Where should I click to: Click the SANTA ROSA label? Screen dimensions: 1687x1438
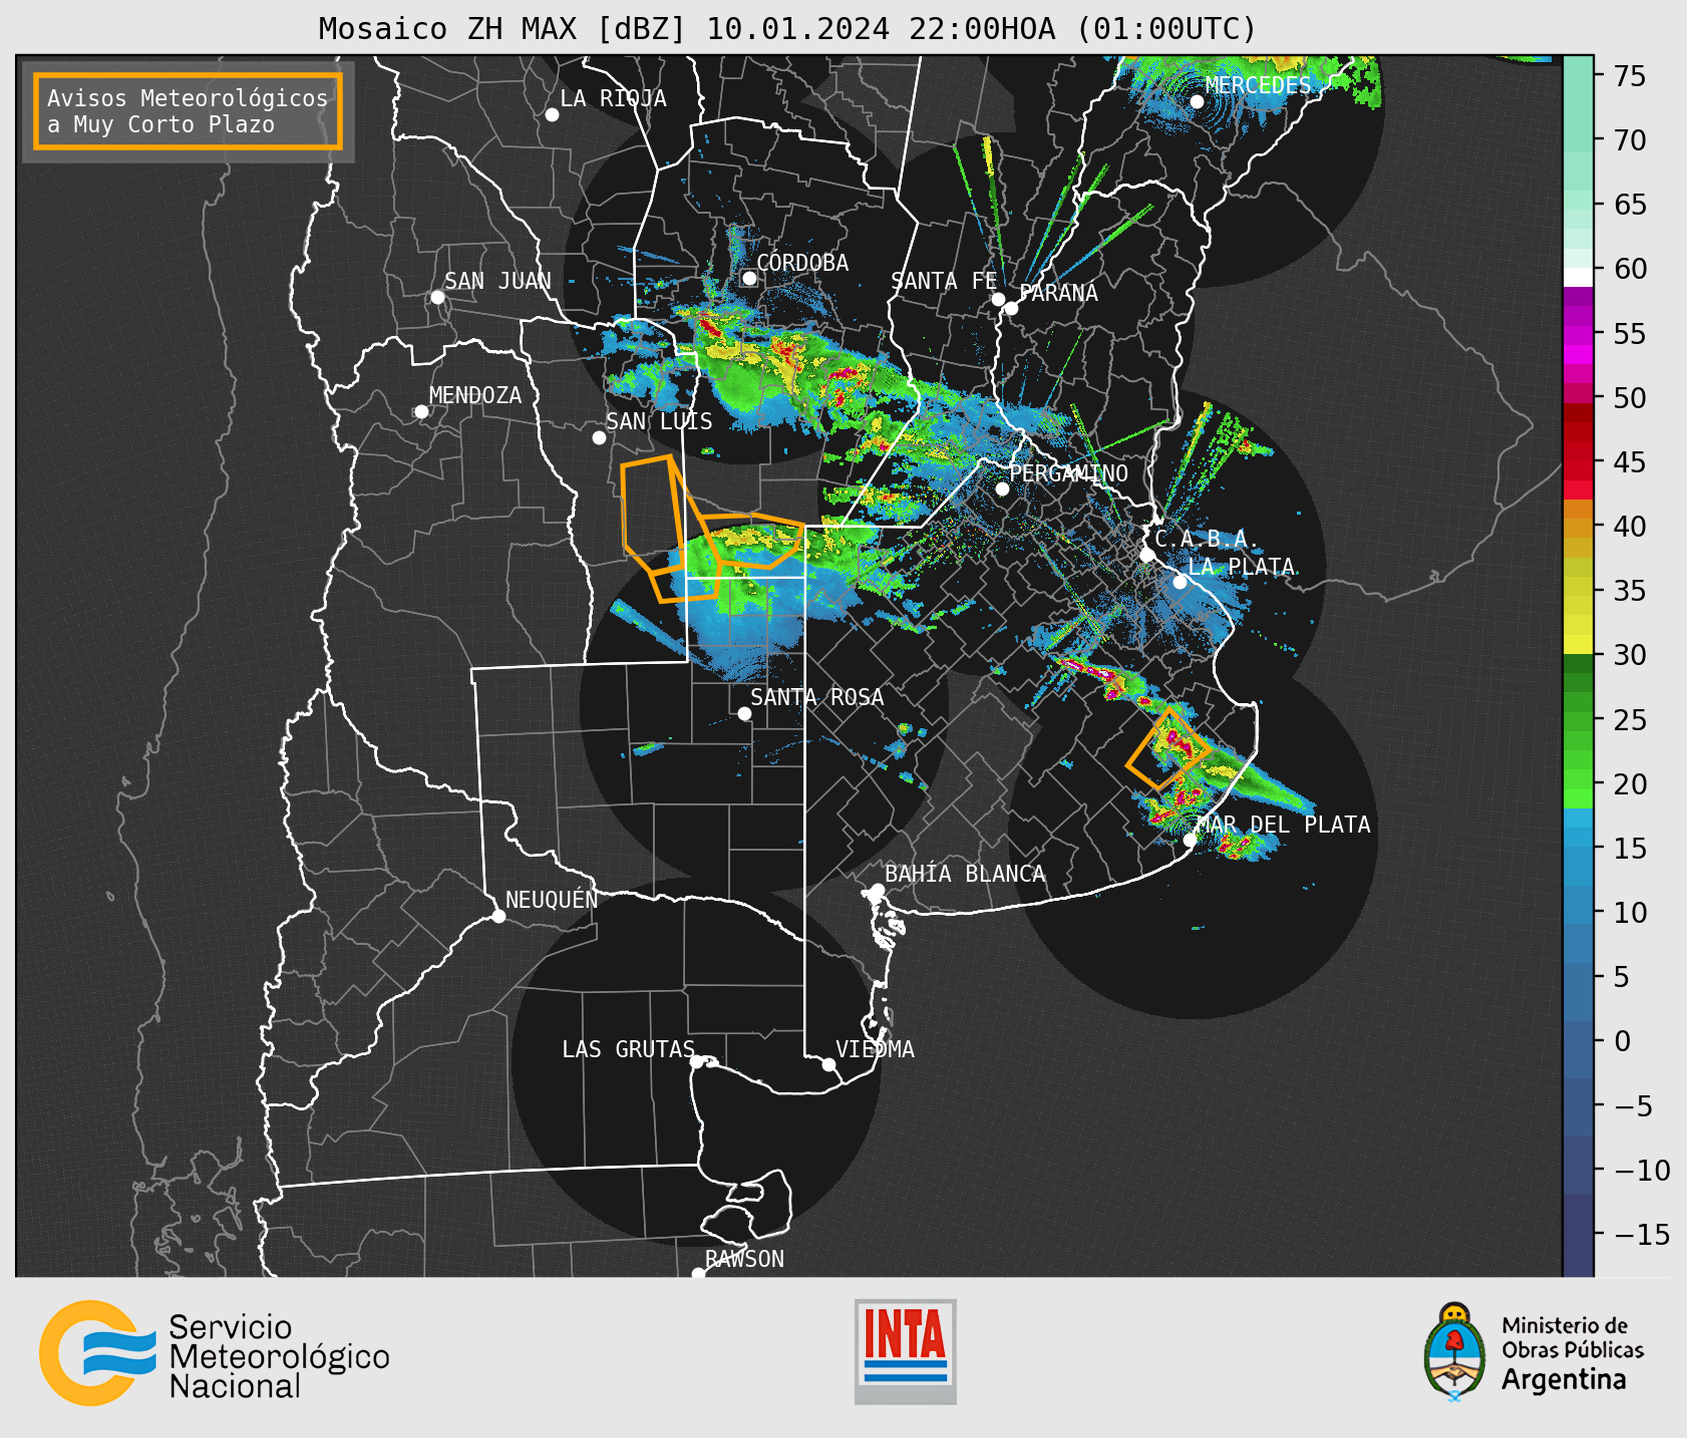coord(817,697)
